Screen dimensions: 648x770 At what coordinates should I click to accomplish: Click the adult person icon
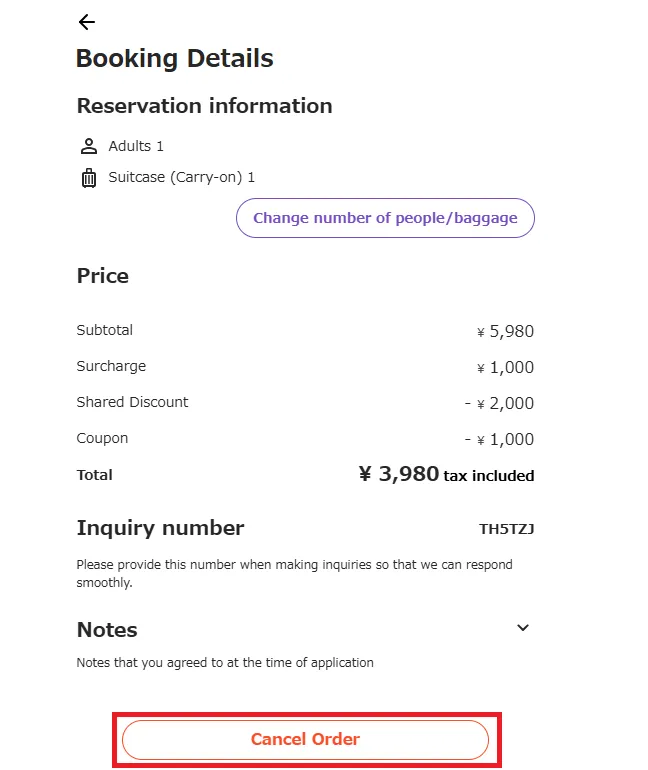click(x=88, y=146)
